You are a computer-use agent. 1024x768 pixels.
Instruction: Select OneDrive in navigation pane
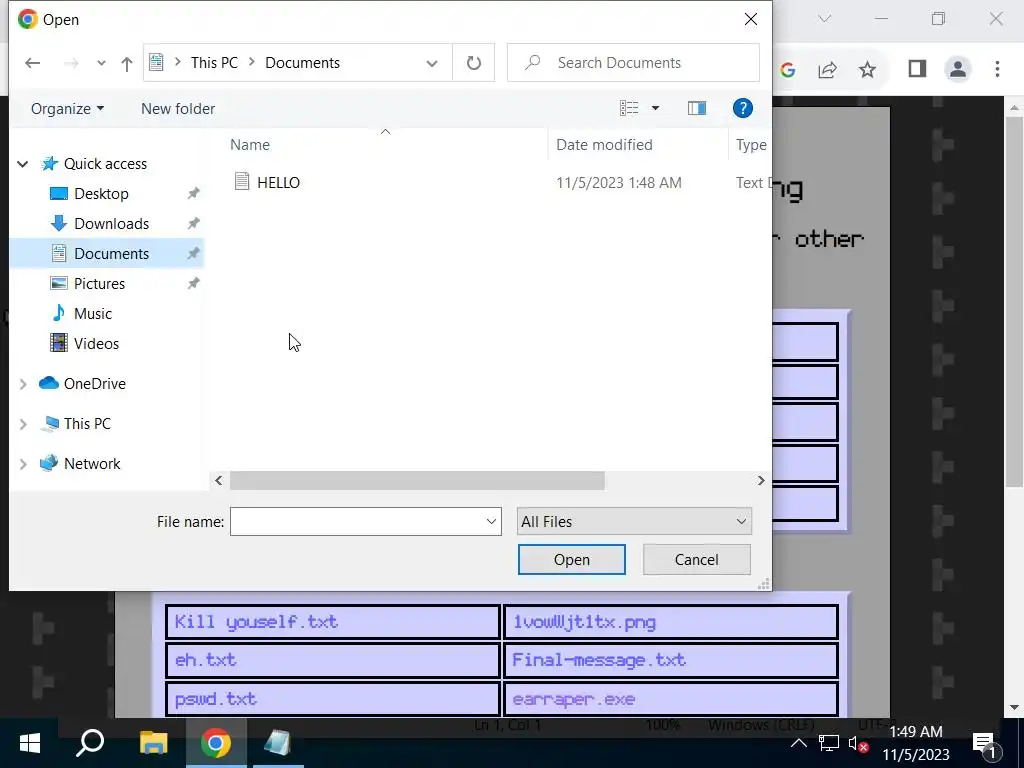point(94,384)
